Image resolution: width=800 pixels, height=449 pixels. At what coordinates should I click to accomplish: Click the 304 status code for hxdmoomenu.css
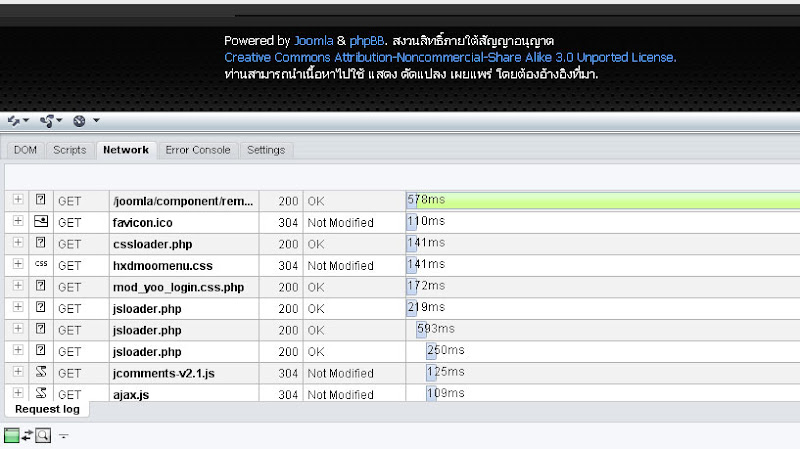click(288, 266)
